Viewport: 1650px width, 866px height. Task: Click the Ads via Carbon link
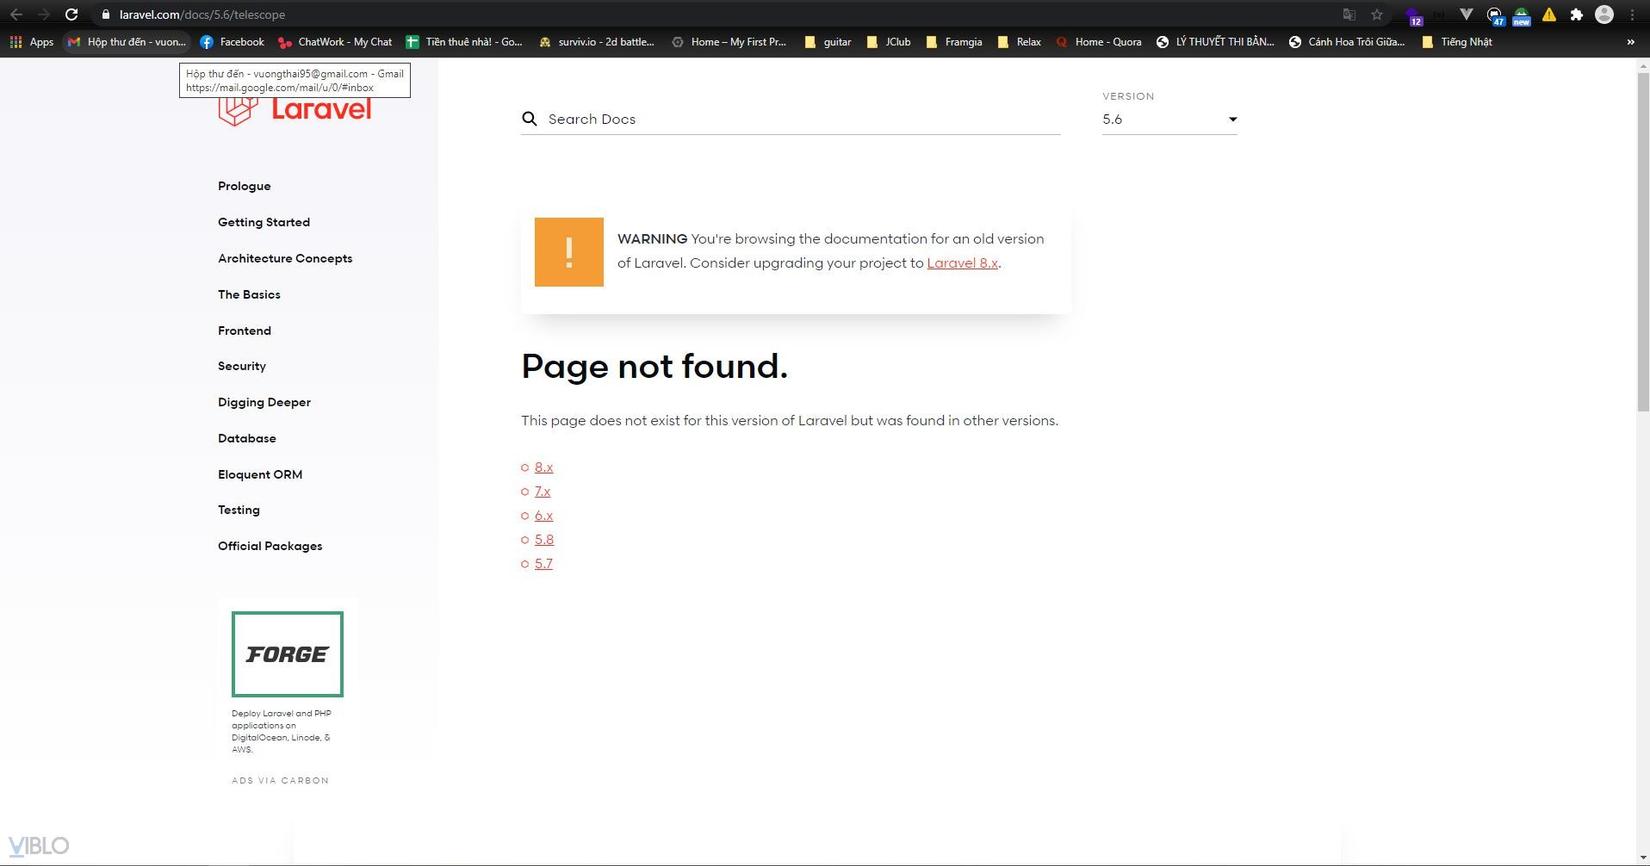[x=280, y=781]
